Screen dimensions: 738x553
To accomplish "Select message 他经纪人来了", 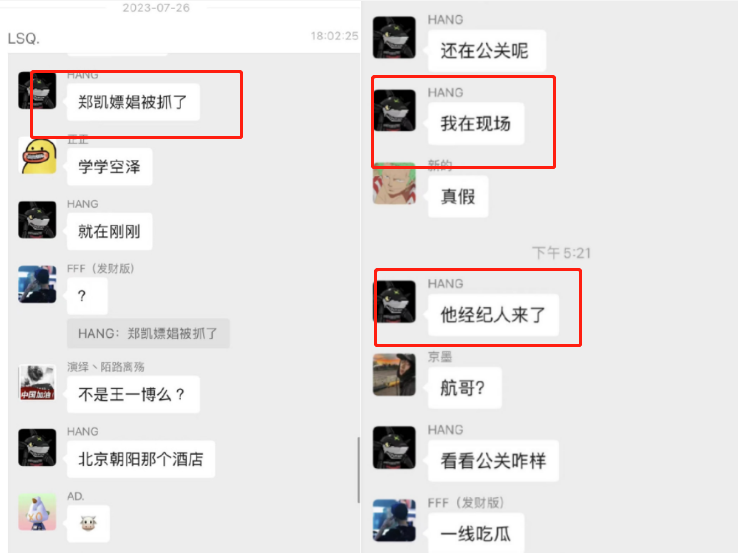I will 493,314.
